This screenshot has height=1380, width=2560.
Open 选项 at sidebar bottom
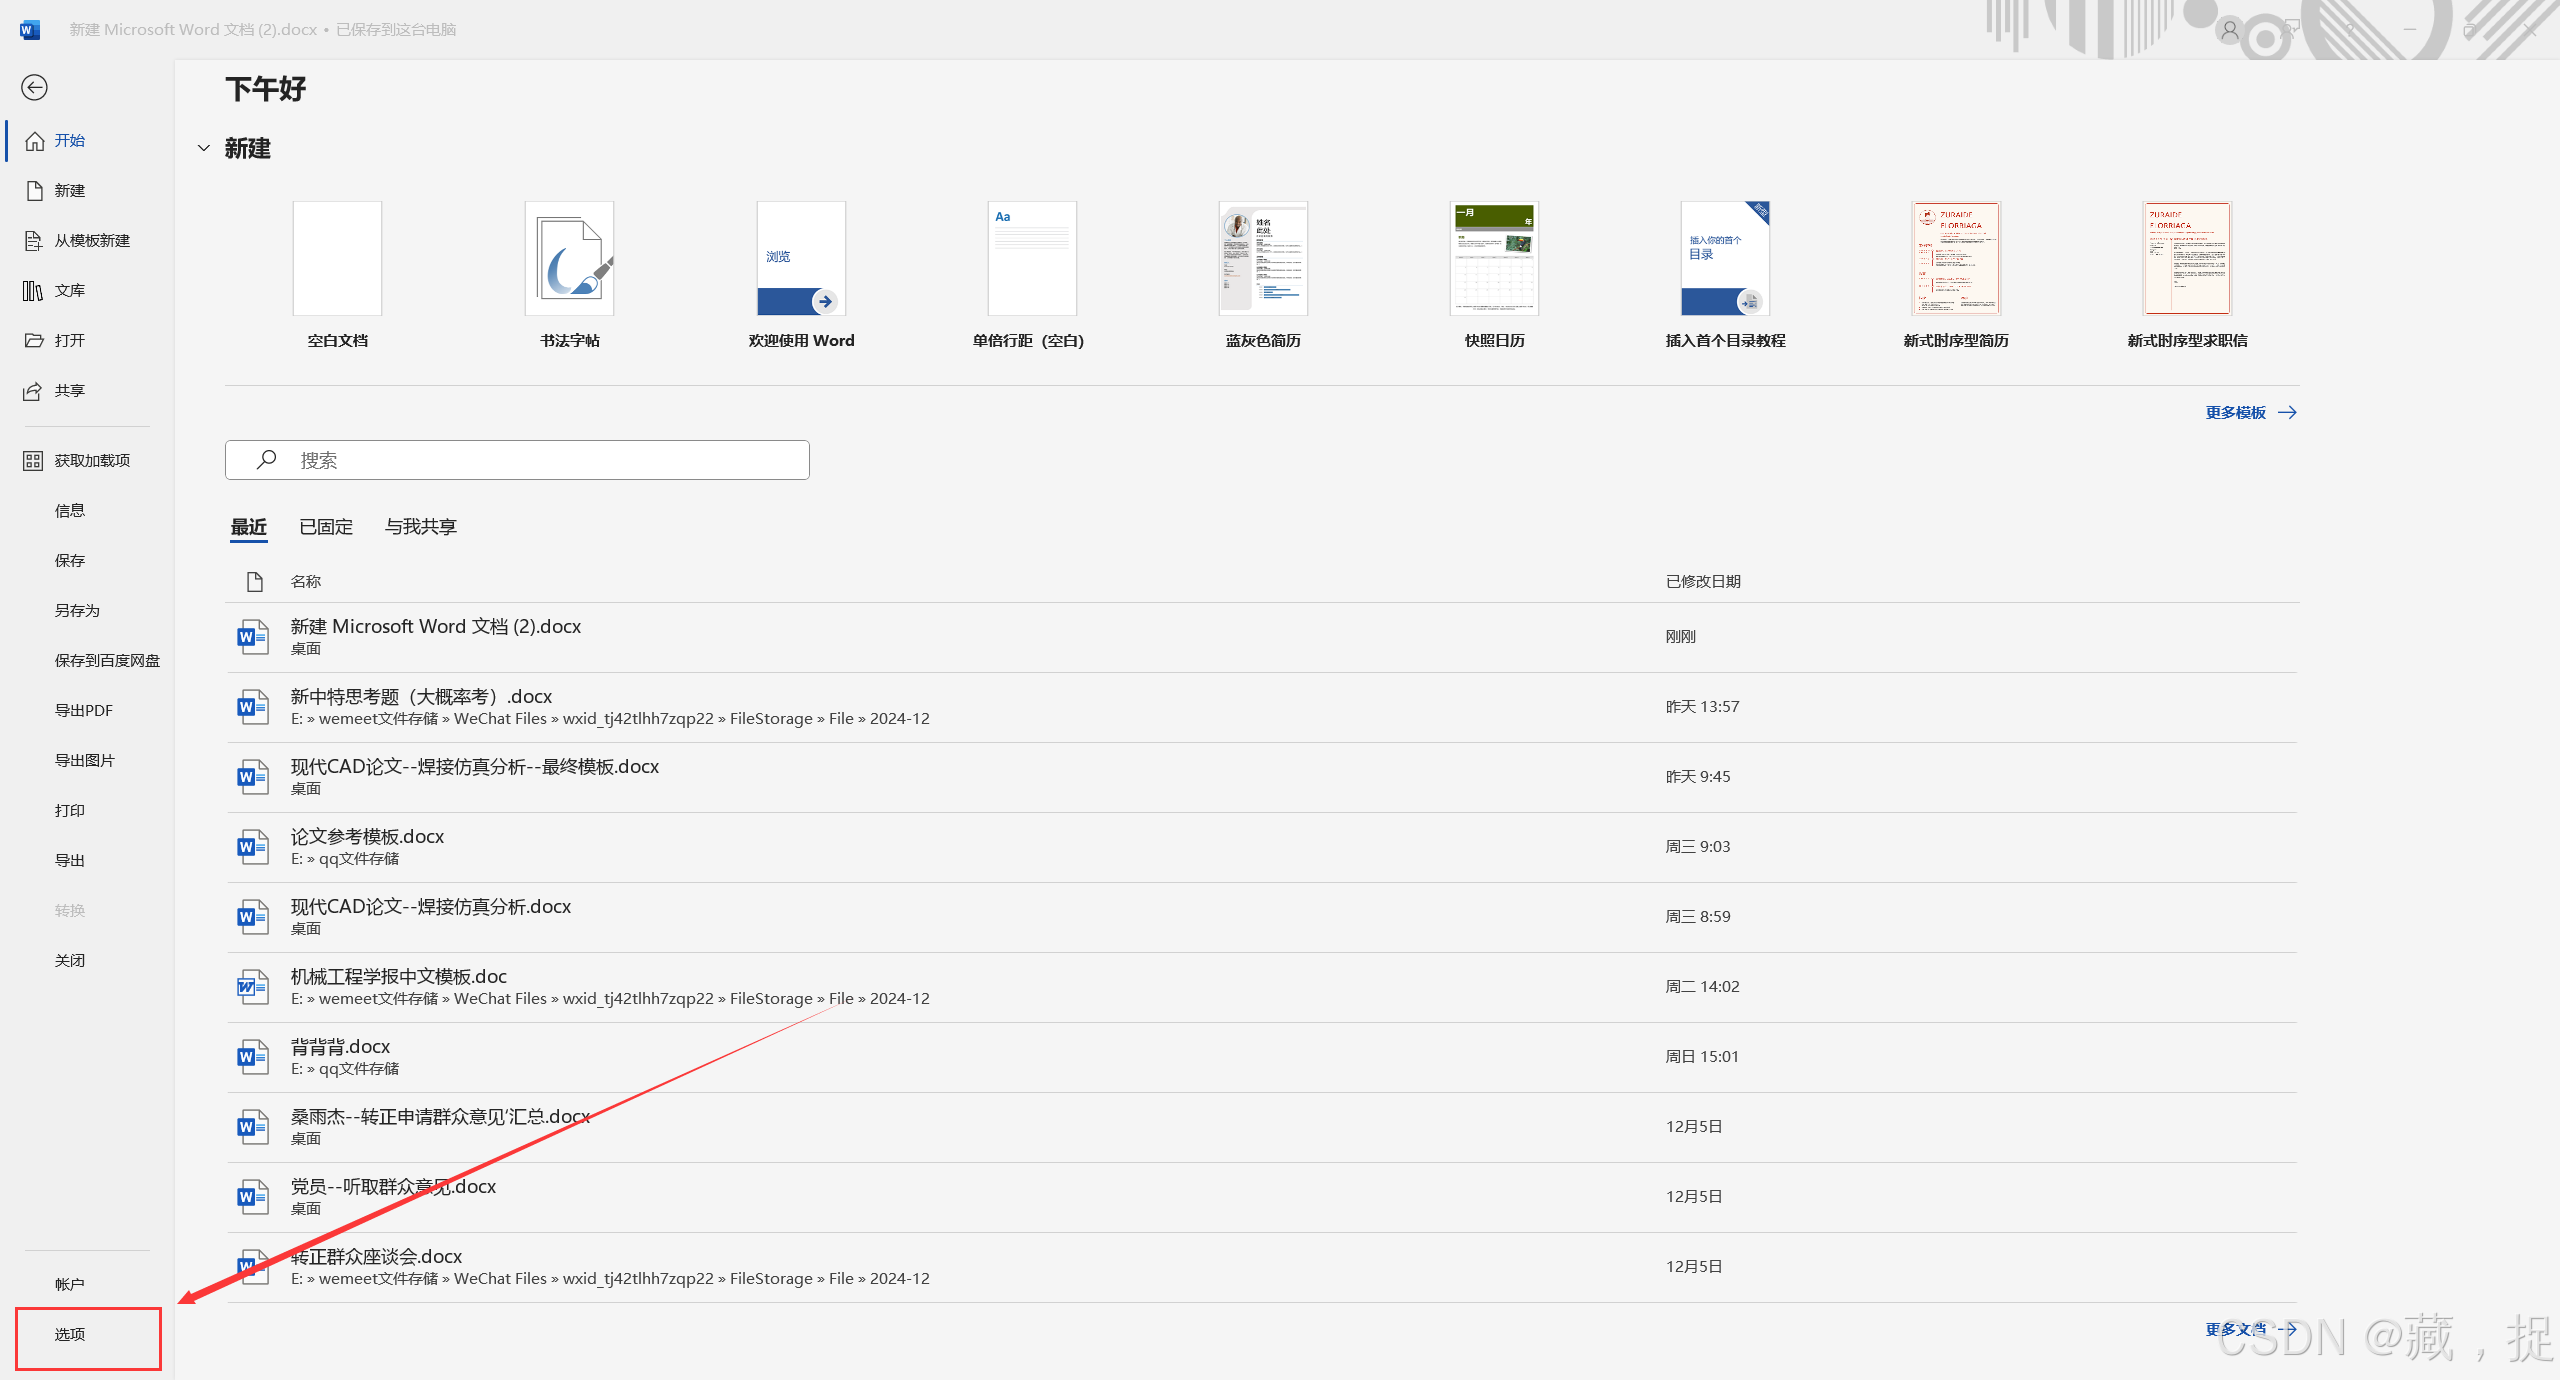pyautogui.click(x=70, y=1335)
